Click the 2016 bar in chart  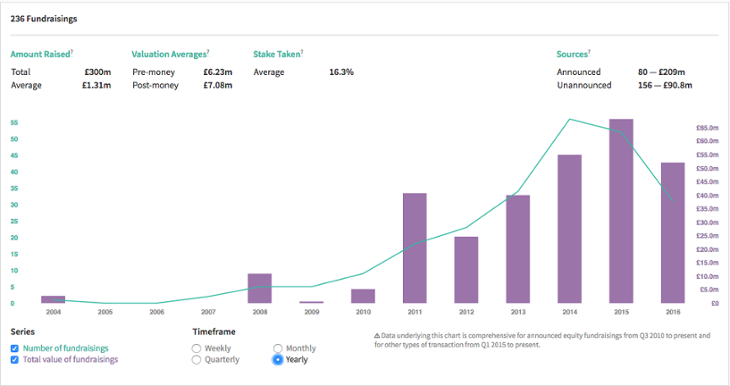click(x=673, y=233)
